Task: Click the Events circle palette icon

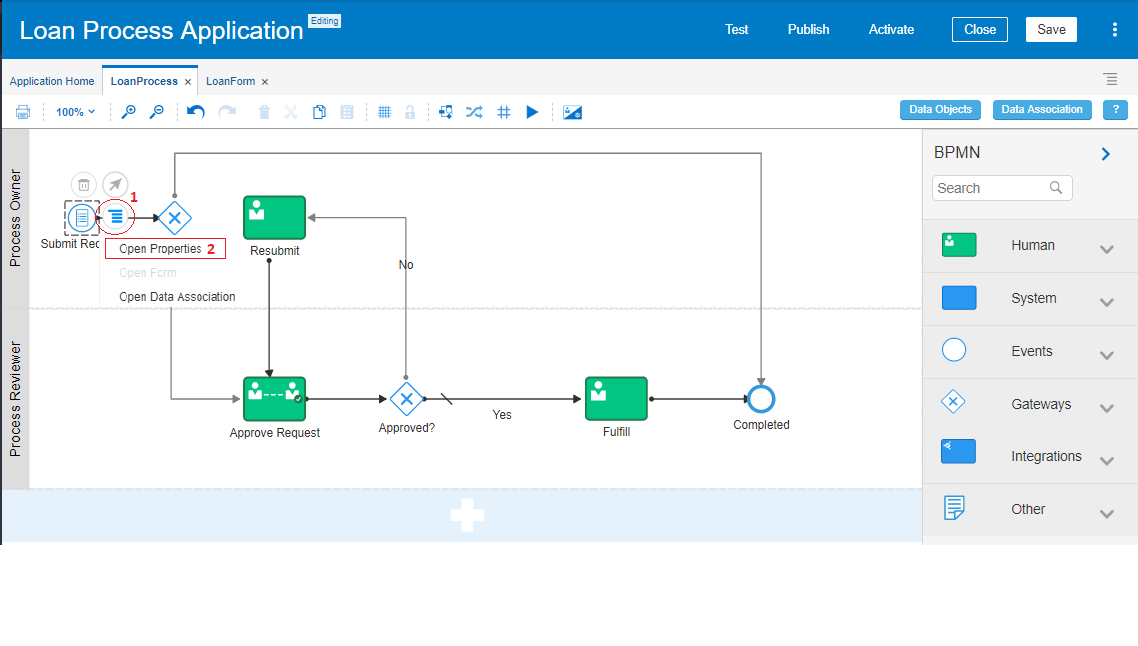Action: [x=954, y=350]
